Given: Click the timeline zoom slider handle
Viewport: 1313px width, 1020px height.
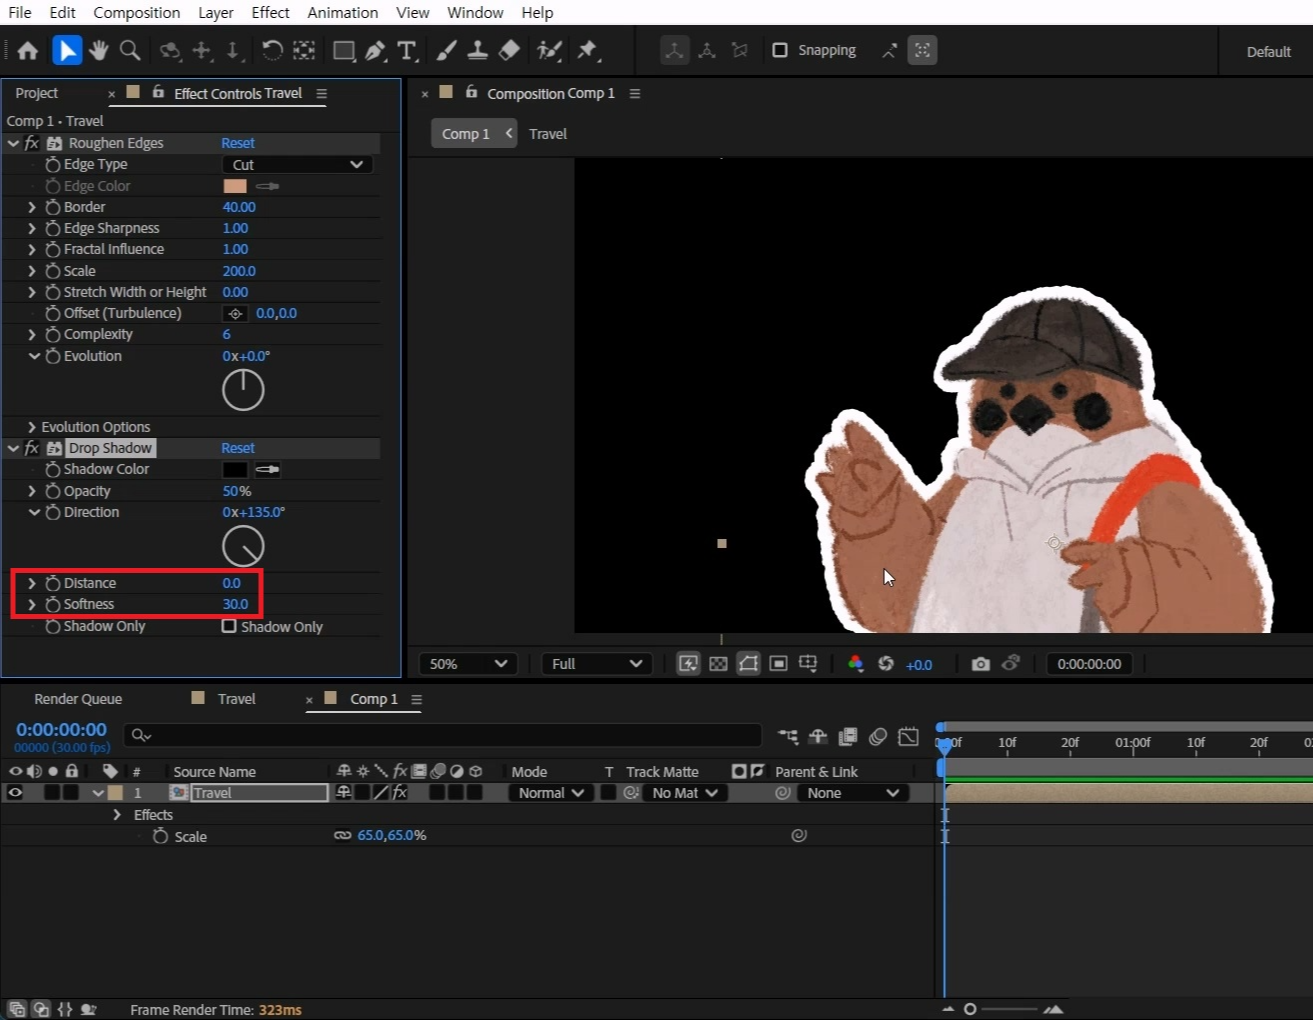Looking at the screenshot, I should pos(970,1009).
